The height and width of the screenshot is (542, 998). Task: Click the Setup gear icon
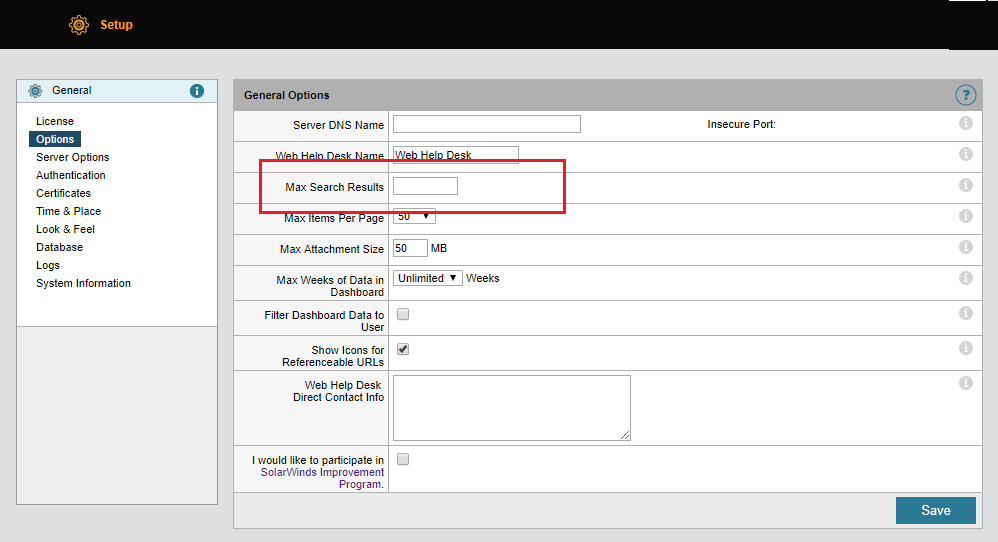[79, 25]
